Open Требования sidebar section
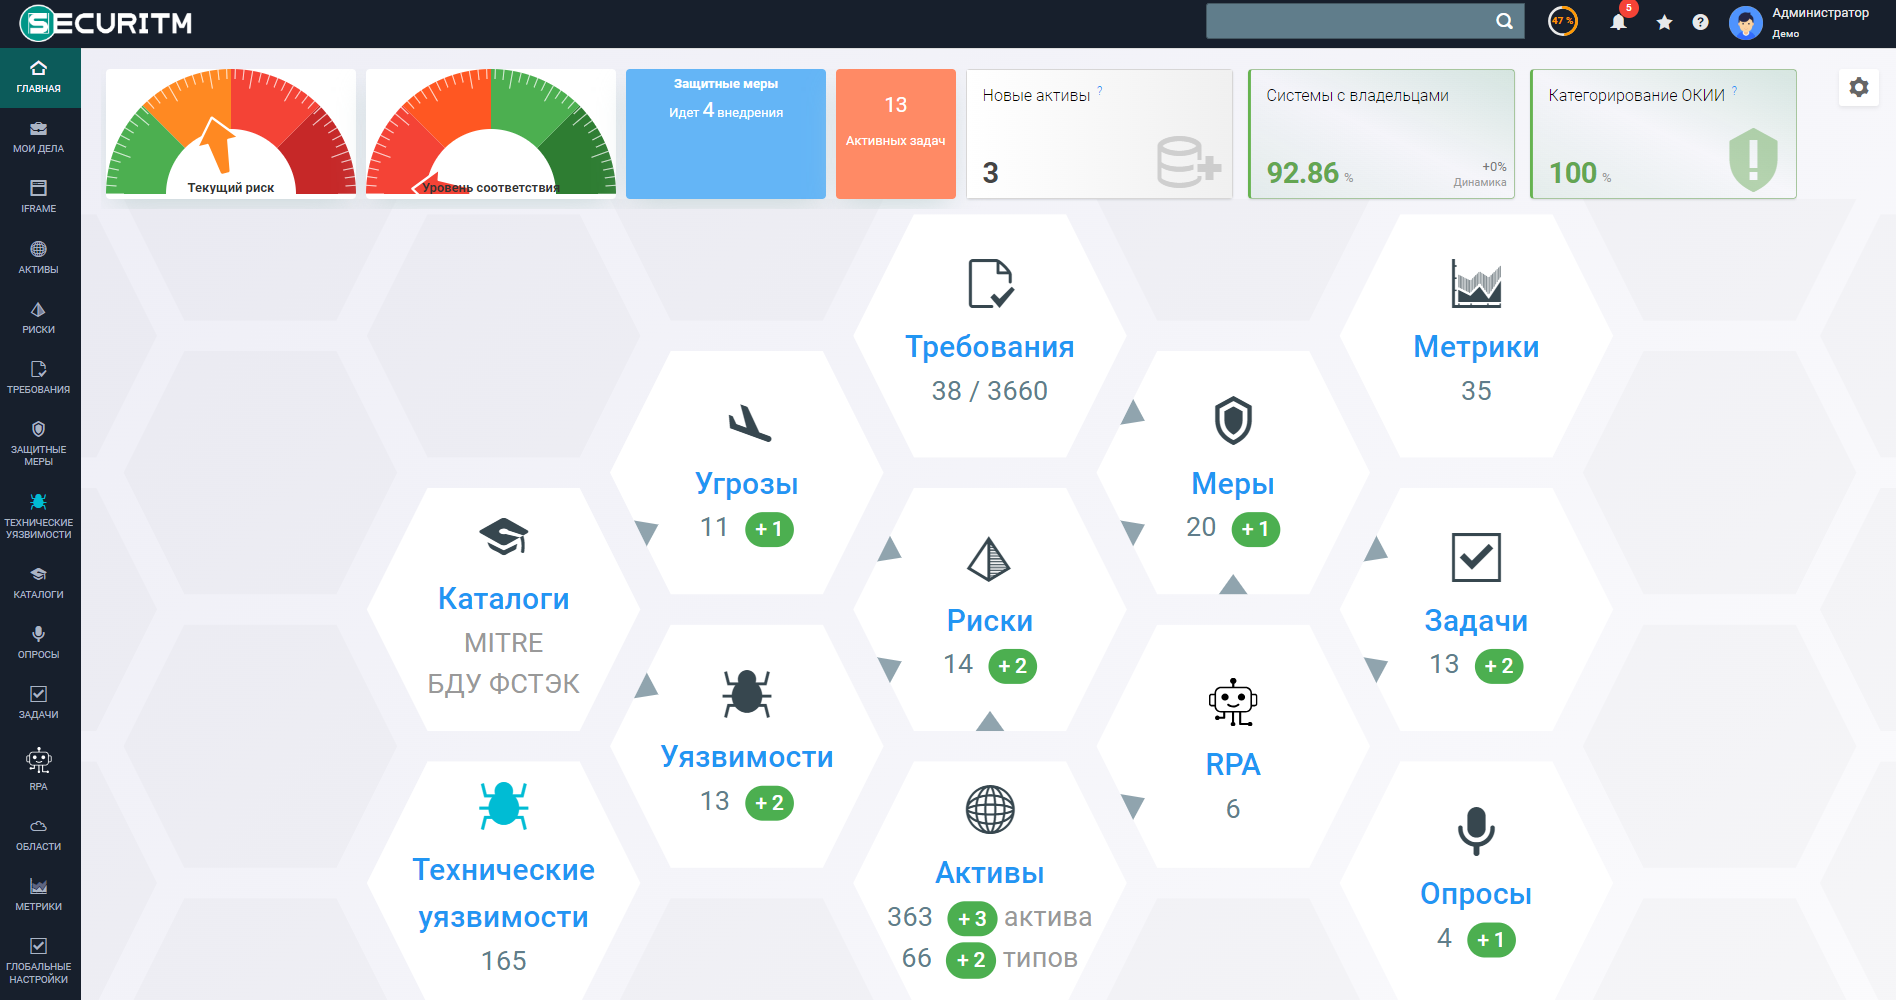The width and height of the screenshot is (1896, 1000). (39, 378)
